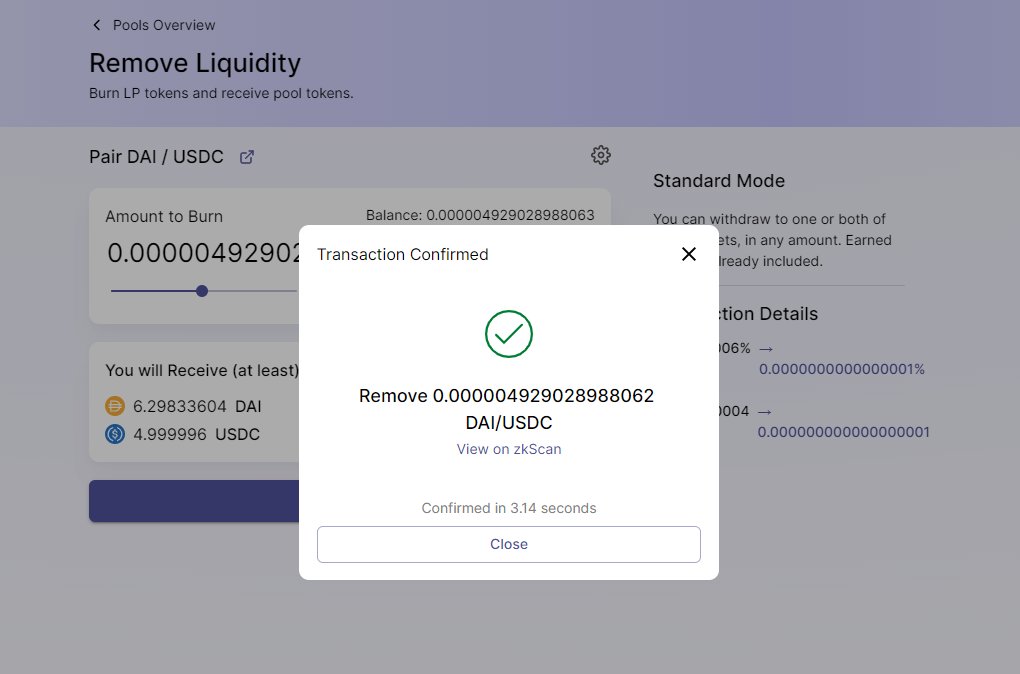
Task: Click the You will Receive (at least) label
Action: click(x=202, y=370)
